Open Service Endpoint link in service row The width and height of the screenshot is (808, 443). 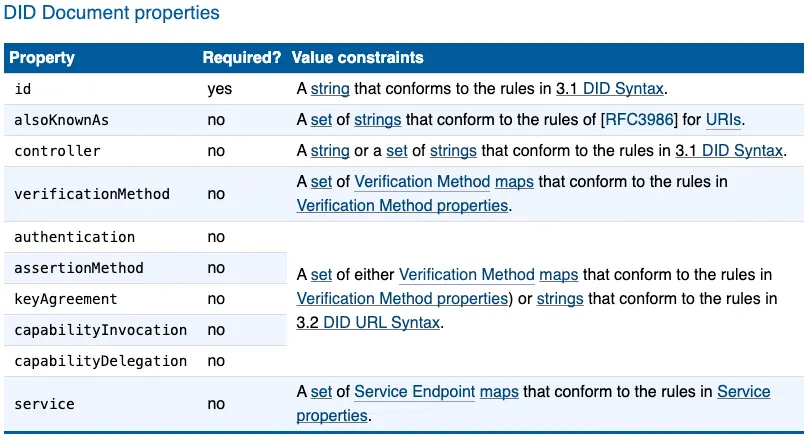[414, 391]
